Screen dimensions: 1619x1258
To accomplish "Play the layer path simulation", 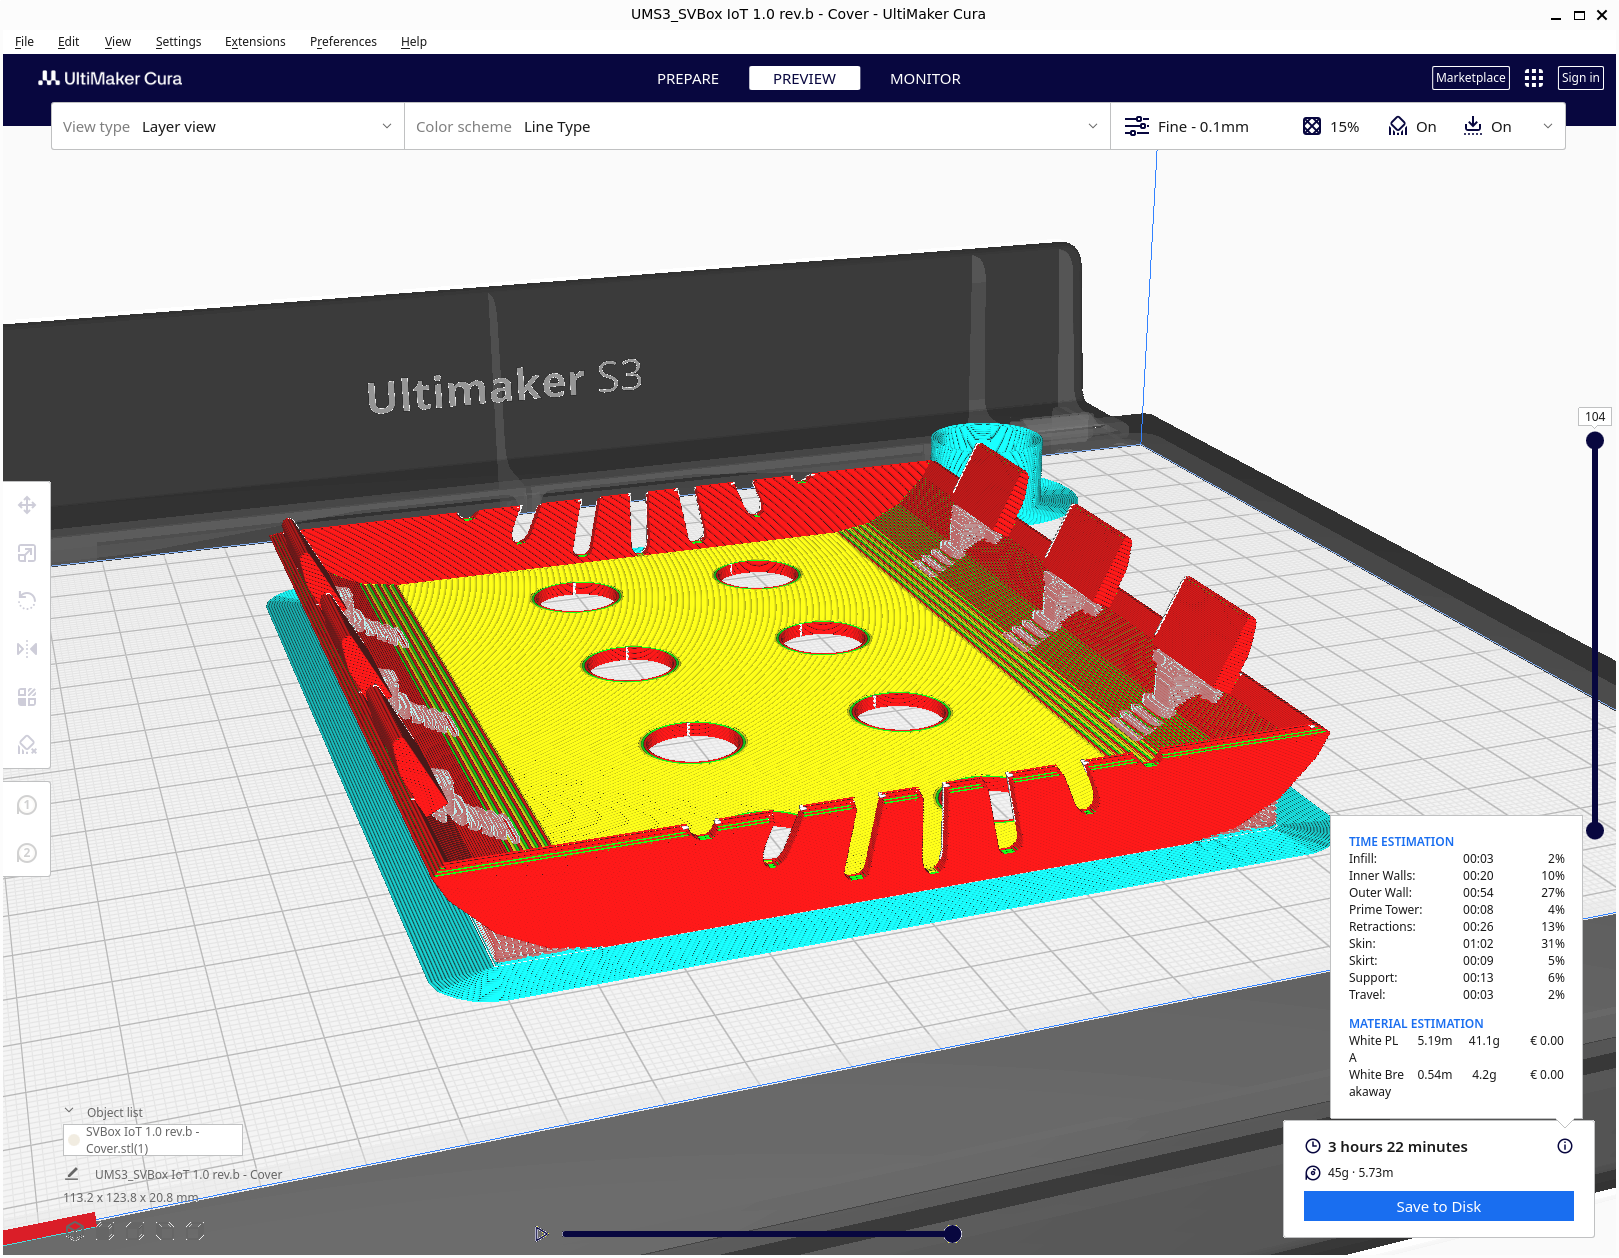I will click(541, 1234).
